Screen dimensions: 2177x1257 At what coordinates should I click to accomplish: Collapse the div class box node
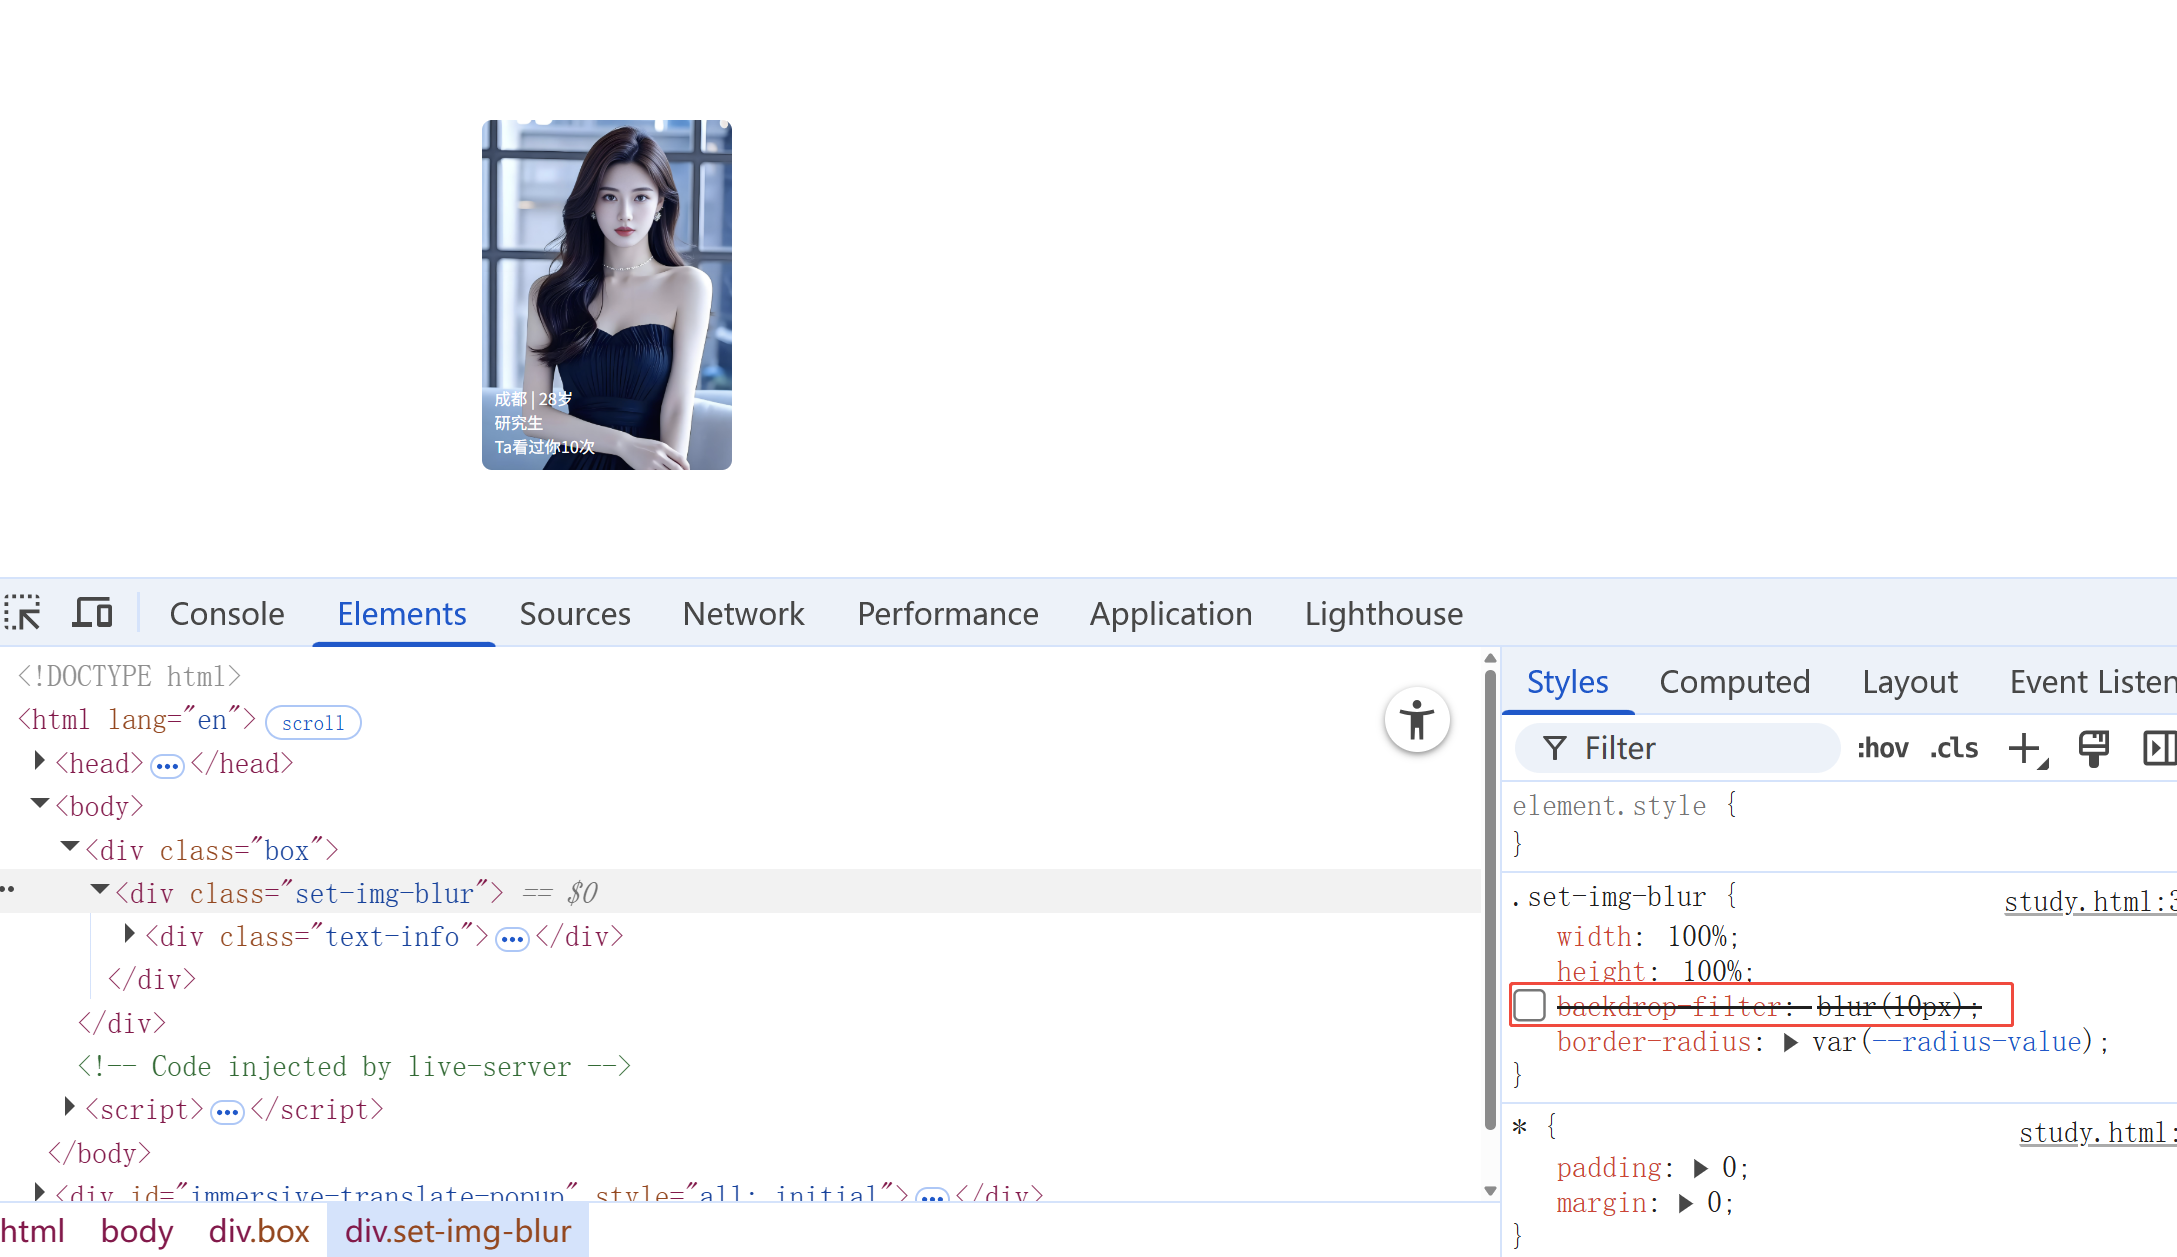[70, 848]
